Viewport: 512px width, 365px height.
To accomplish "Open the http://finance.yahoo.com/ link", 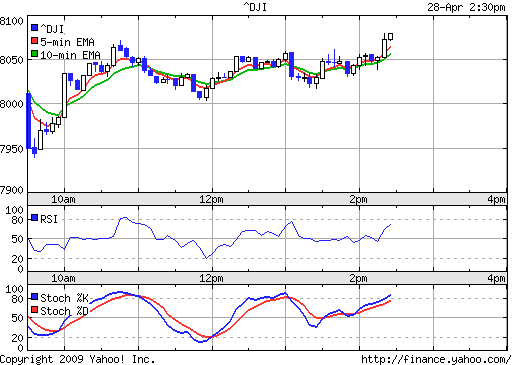I will point(436,359).
